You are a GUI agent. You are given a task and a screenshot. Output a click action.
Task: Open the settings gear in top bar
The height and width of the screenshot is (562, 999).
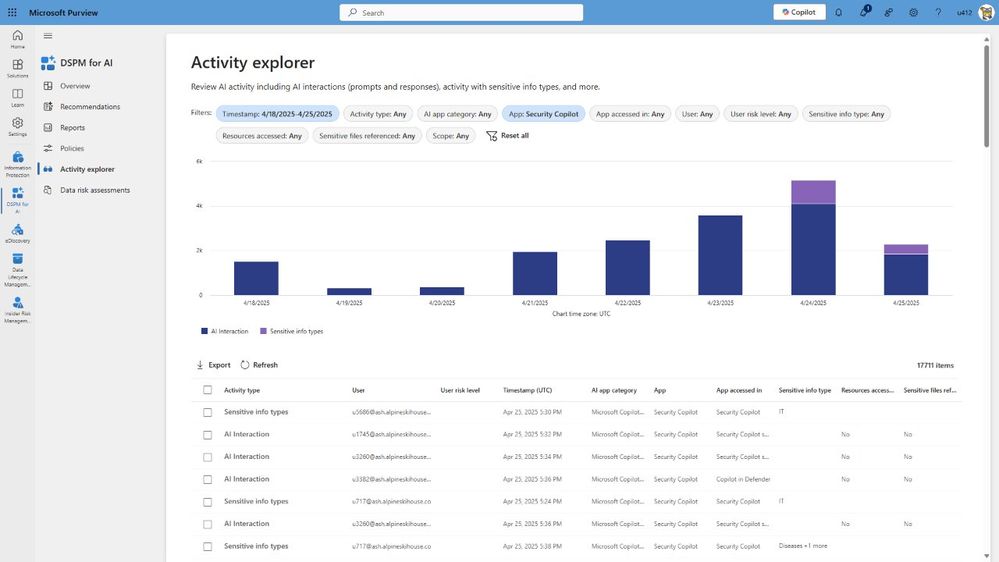pyautogui.click(x=913, y=12)
